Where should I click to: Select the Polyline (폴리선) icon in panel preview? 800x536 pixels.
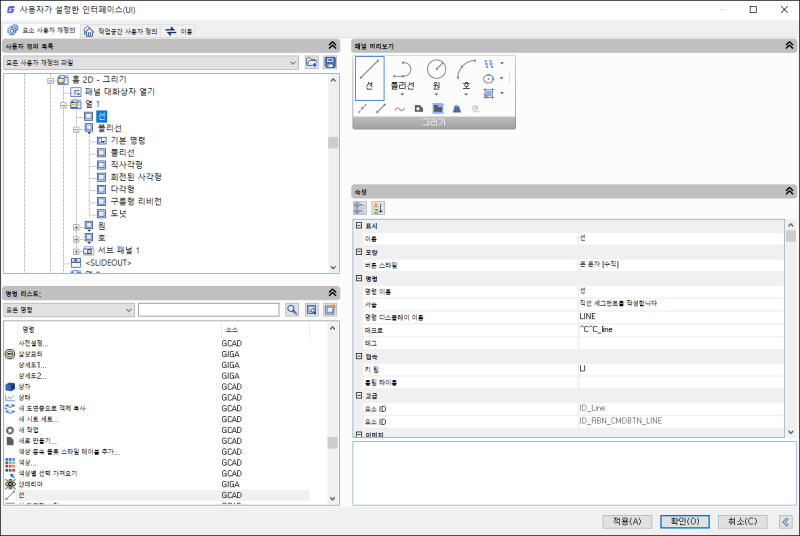(403, 70)
